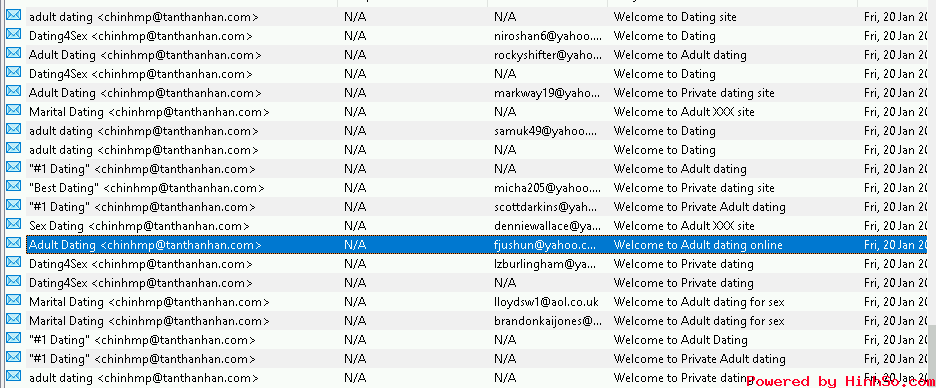Image resolution: width=936 pixels, height=388 pixels.
Task: Click "Welcome to Dating" subject in samuk49 row
Action: coord(664,131)
